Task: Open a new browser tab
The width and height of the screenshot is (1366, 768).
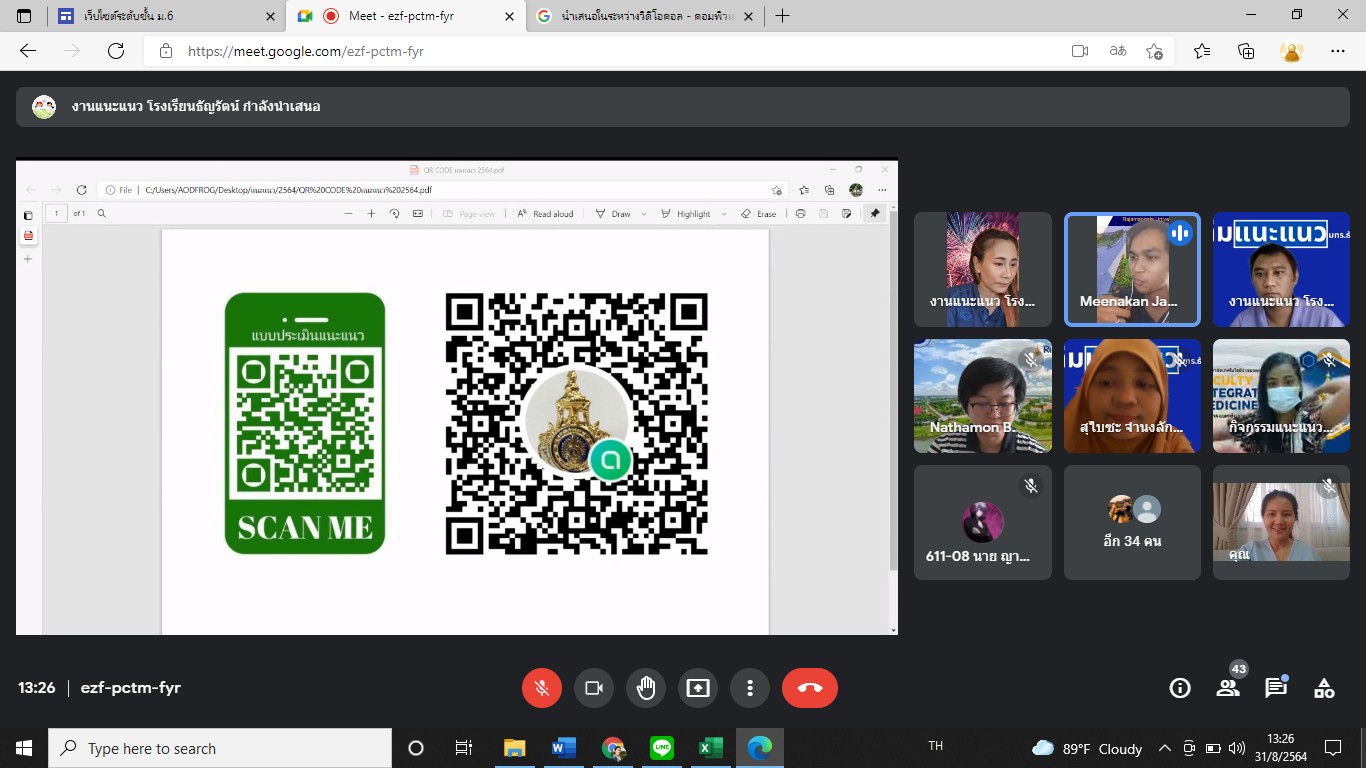Action: [x=782, y=16]
